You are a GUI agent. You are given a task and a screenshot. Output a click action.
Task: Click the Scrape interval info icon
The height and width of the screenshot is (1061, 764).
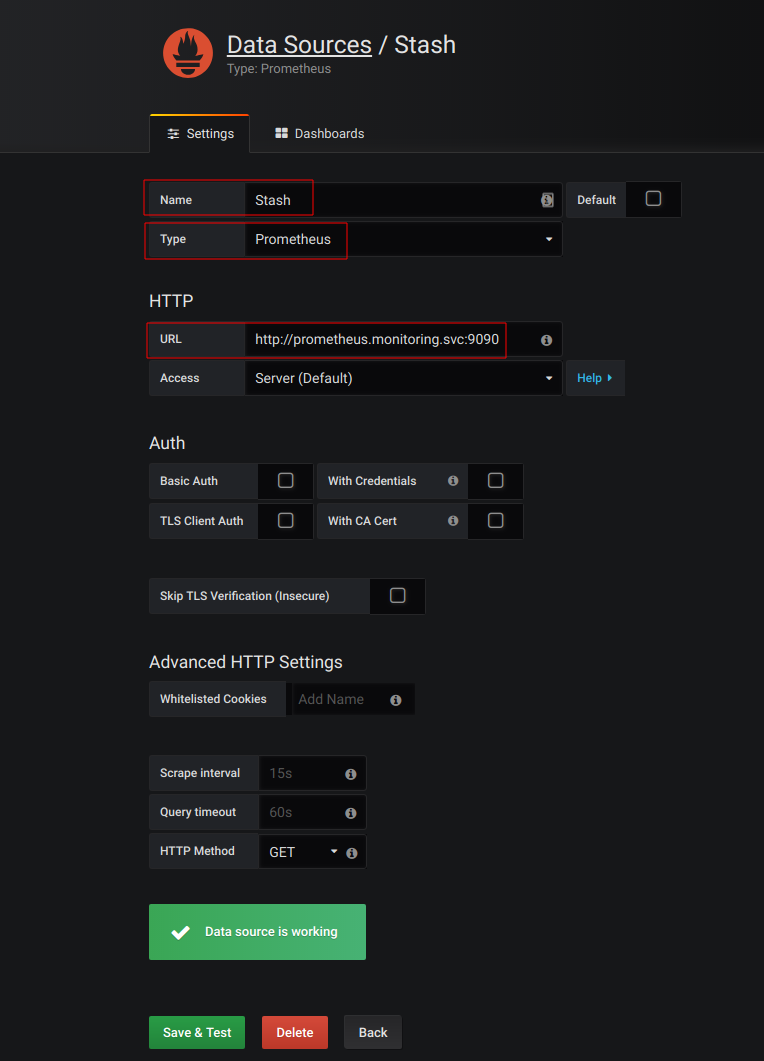point(351,774)
